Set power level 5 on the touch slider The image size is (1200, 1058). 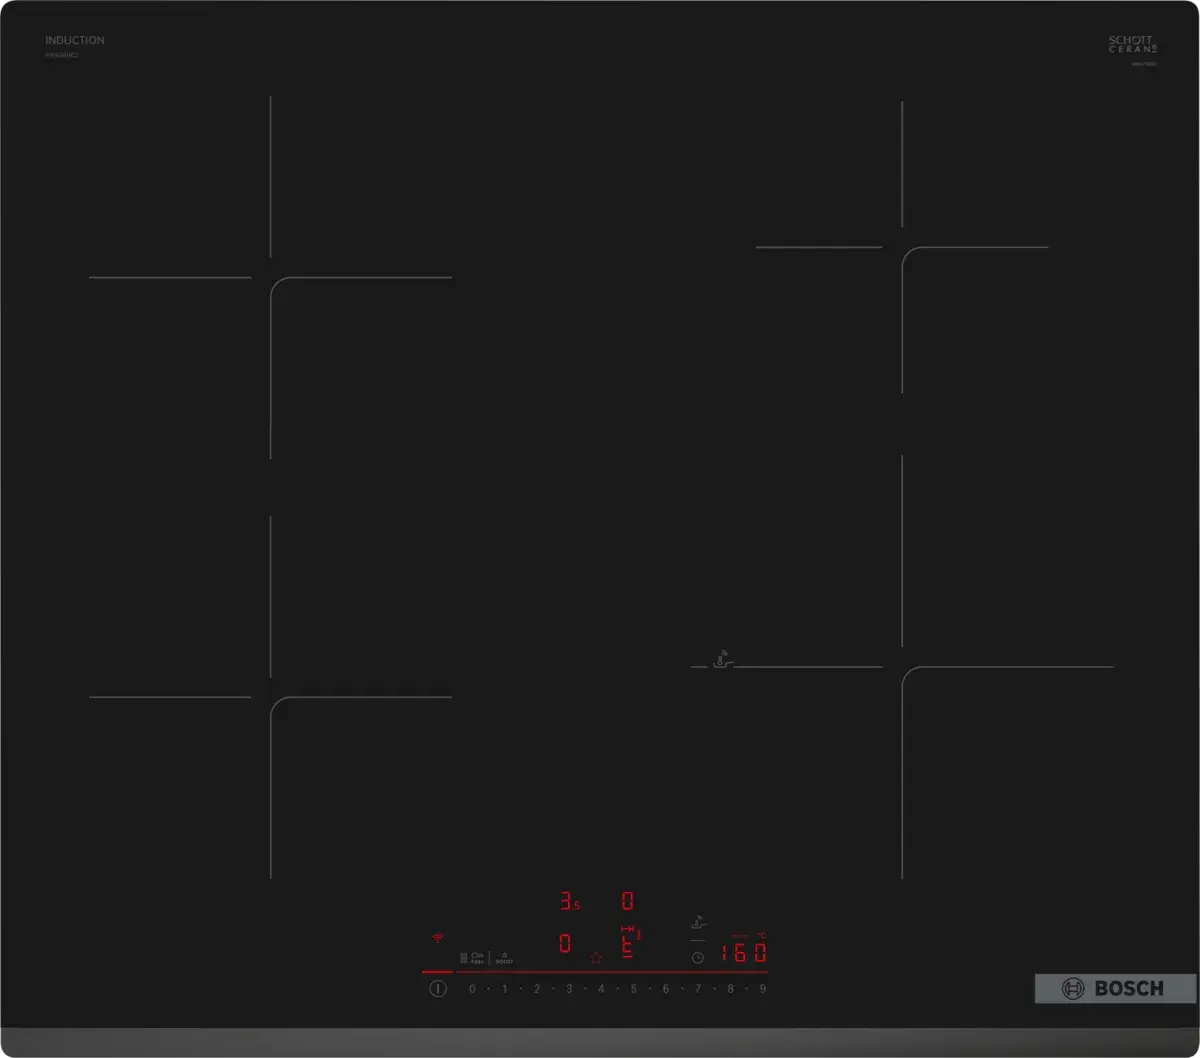(x=633, y=989)
